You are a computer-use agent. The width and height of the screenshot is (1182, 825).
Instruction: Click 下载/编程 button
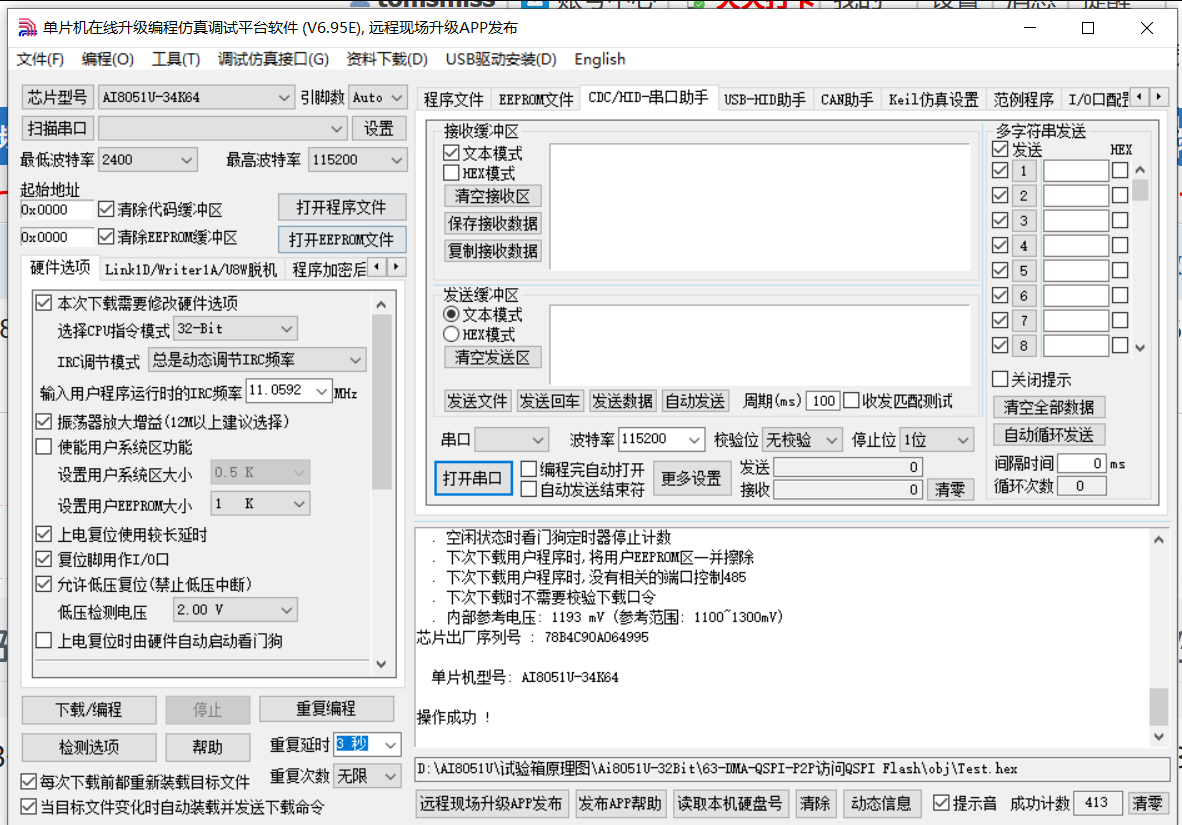89,710
